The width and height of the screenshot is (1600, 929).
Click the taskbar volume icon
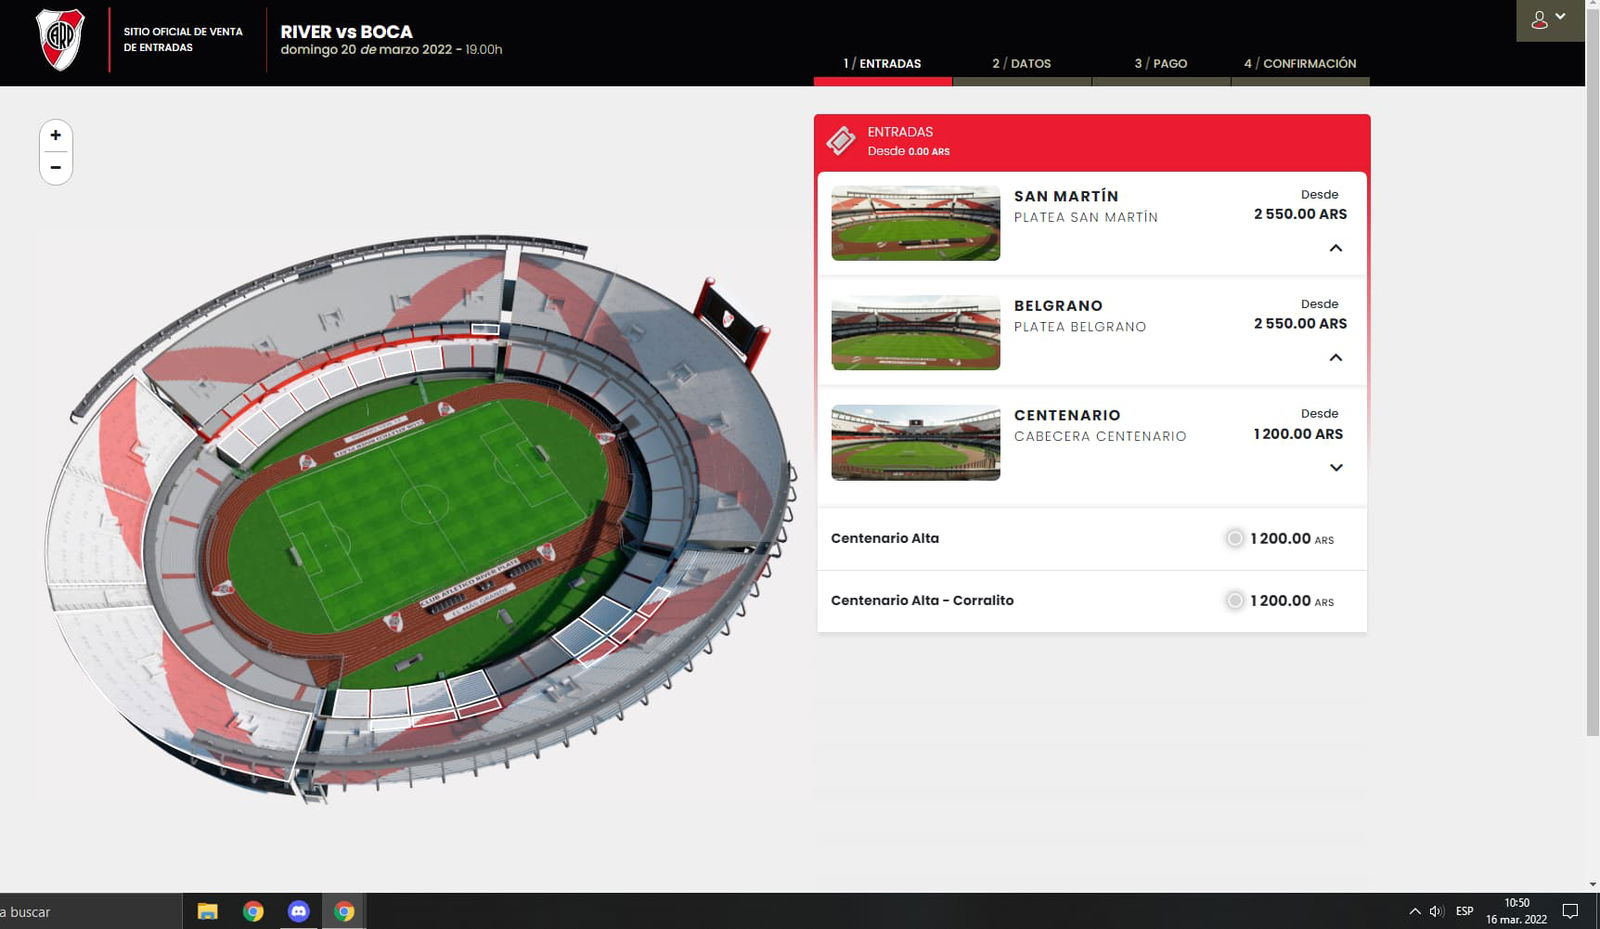click(x=1436, y=911)
